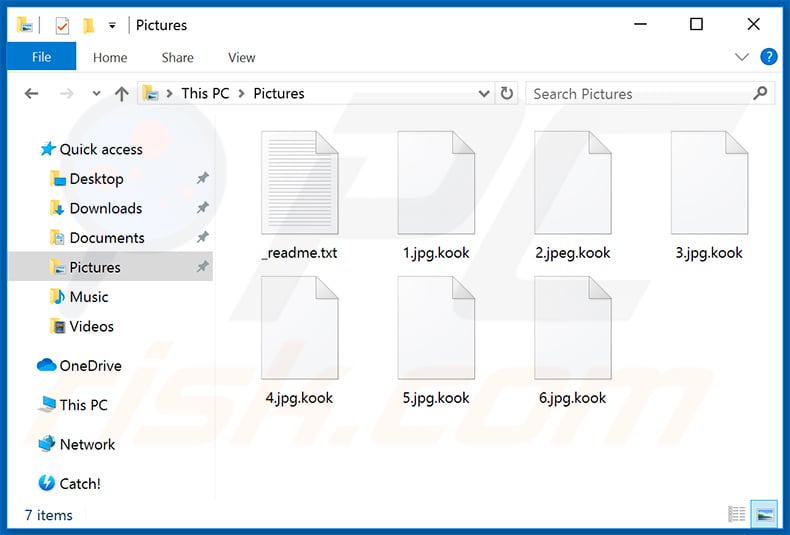
Task: Select Pictures in the navigation pane
Action: click(111, 267)
